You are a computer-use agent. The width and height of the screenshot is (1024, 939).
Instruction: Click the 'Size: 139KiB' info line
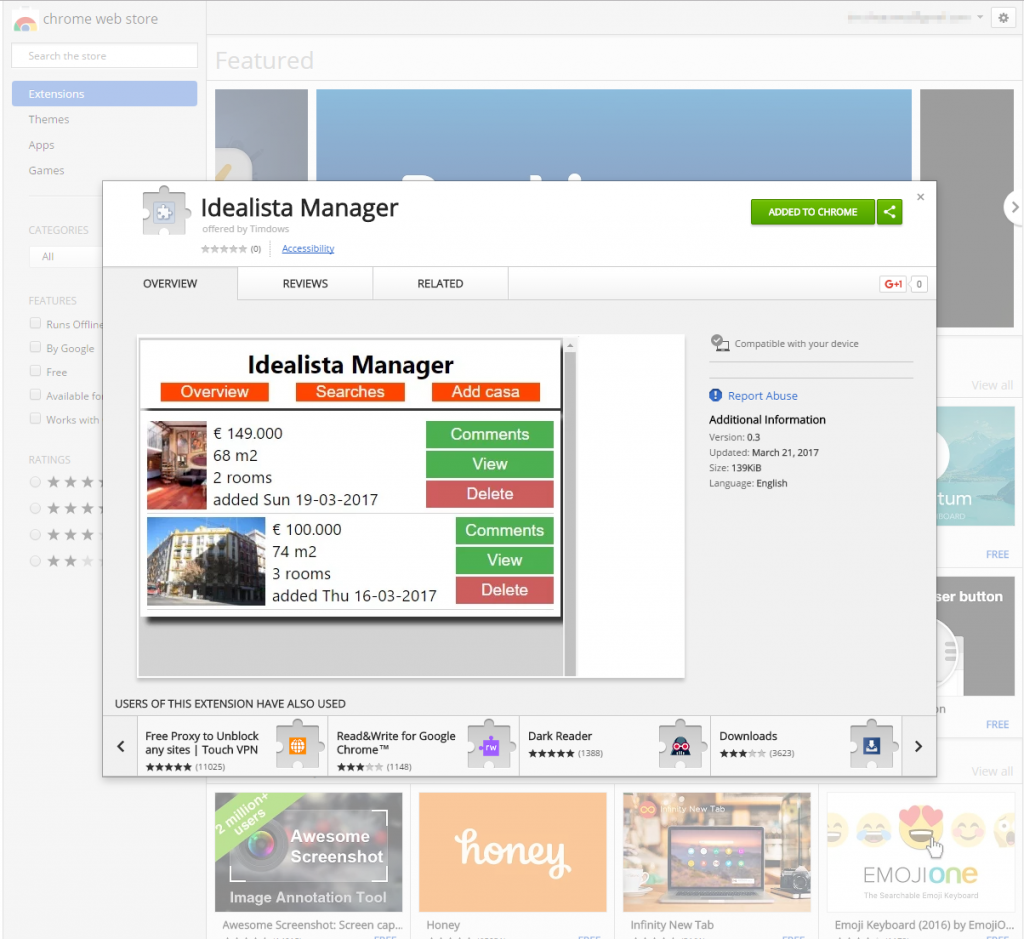click(735, 468)
